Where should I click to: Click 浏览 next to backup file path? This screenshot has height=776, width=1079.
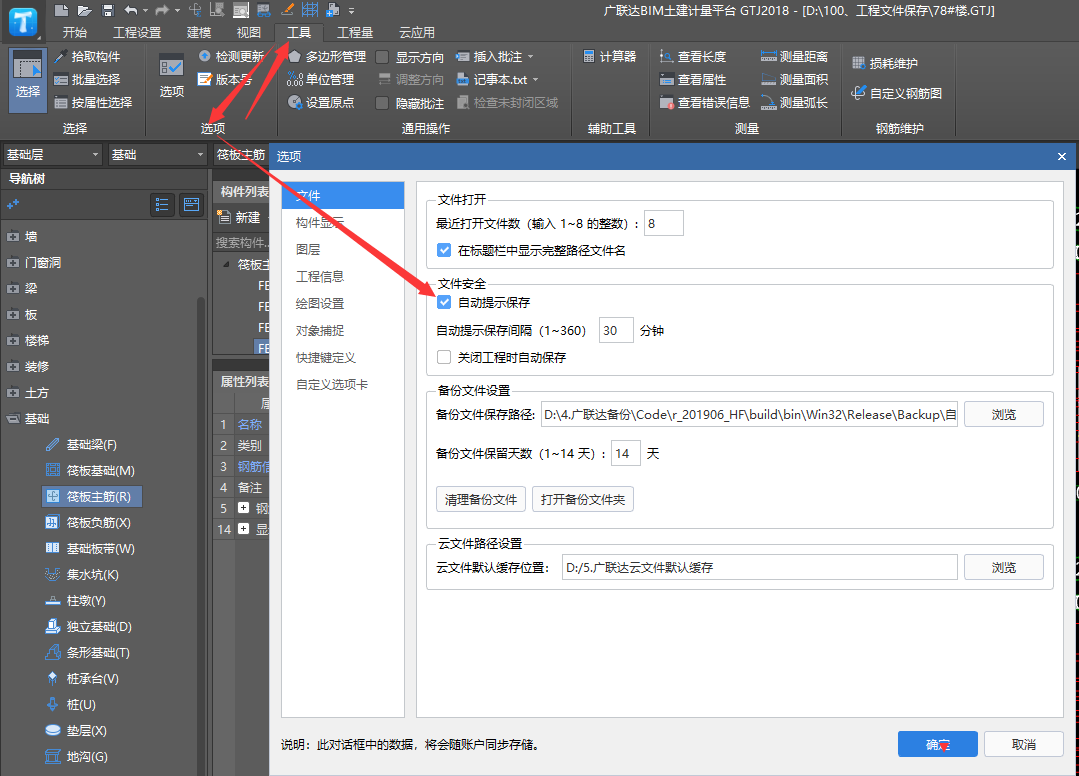pyautogui.click(x=1003, y=414)
